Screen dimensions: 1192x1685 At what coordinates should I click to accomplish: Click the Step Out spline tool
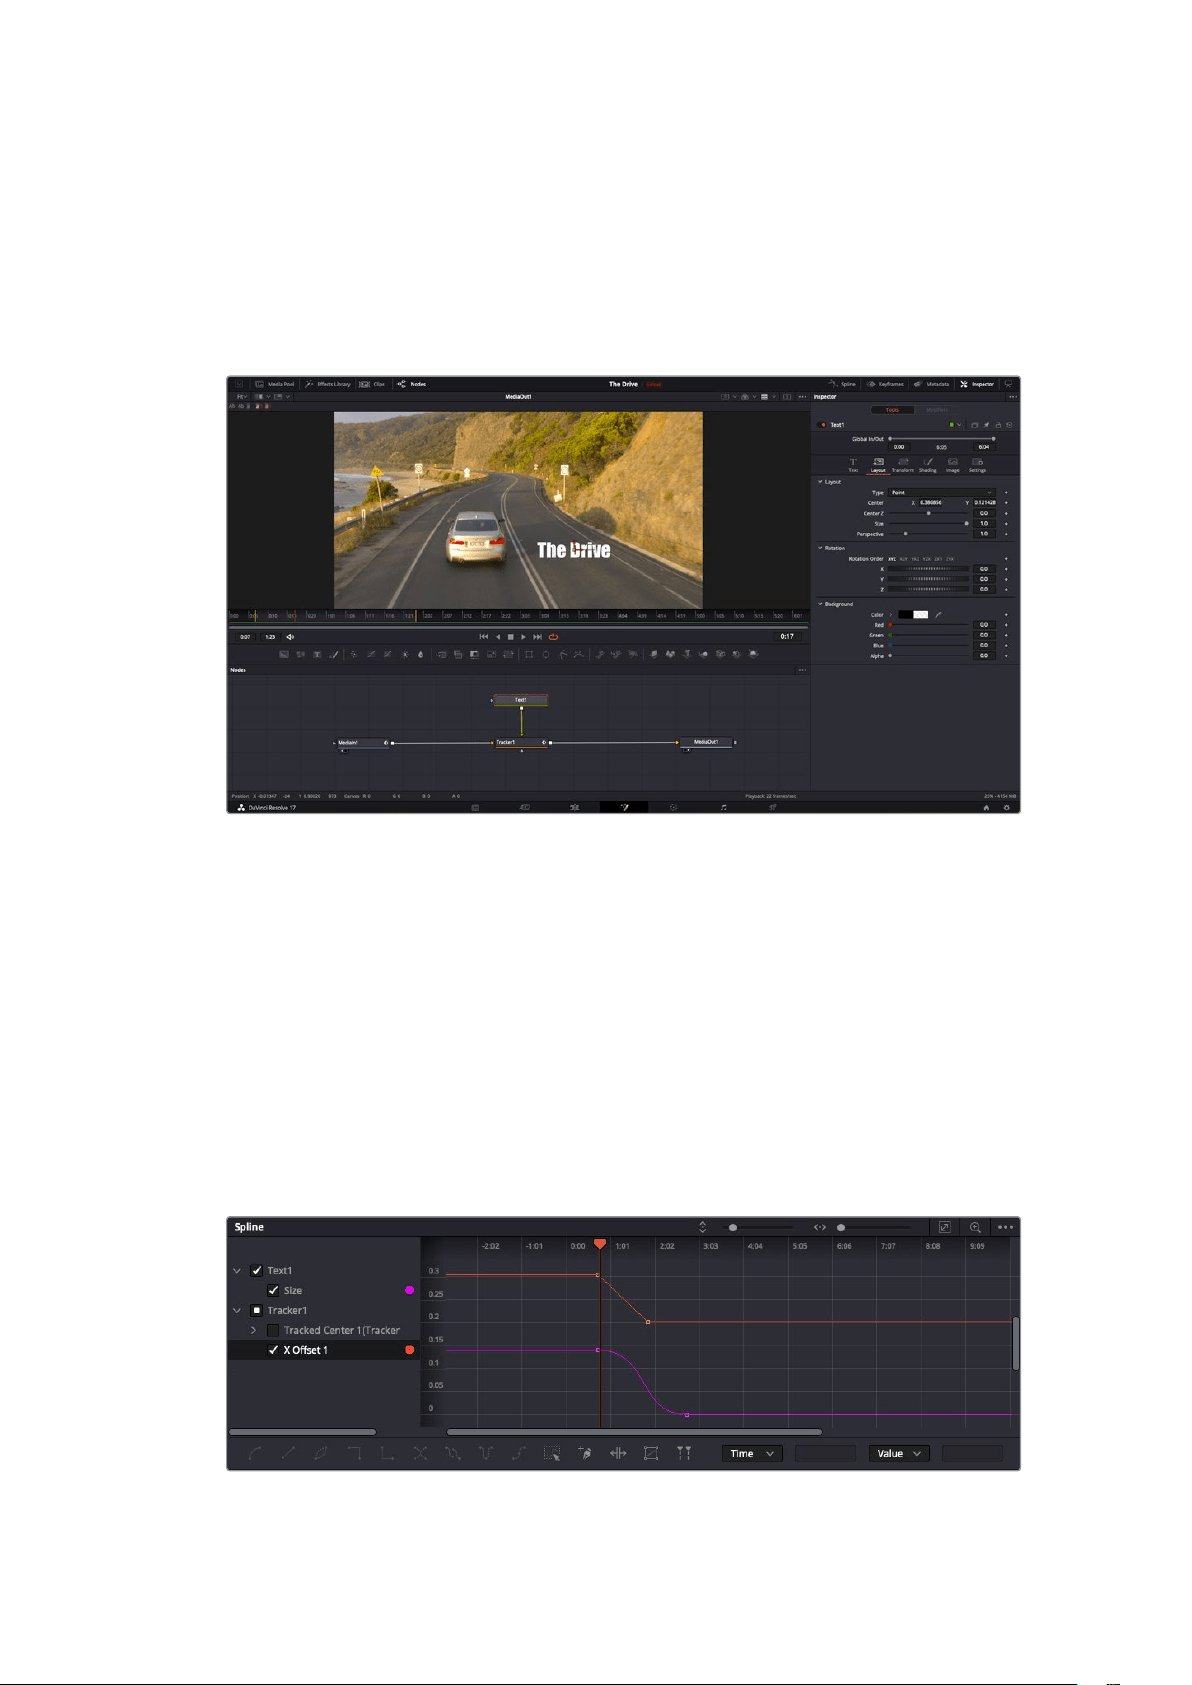(x=387, y=1454)
